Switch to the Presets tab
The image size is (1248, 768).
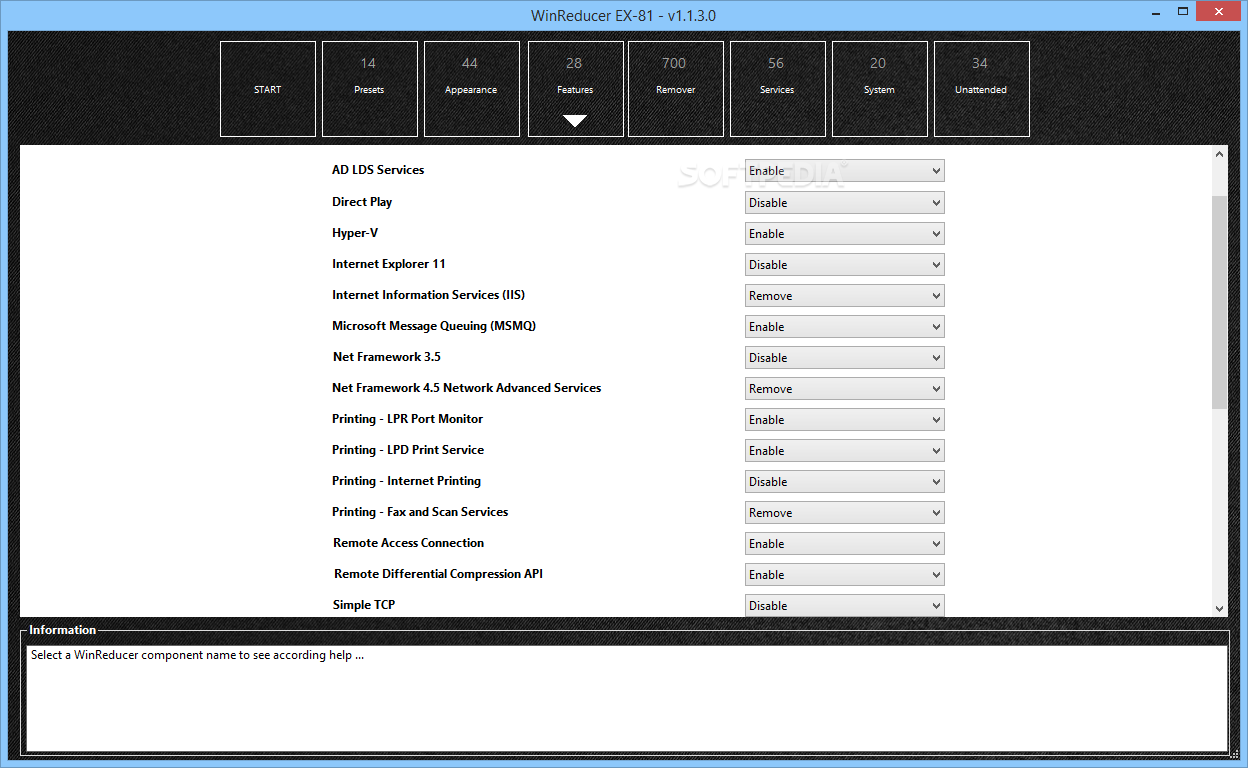pyautogui.click(x=370, y=89)
